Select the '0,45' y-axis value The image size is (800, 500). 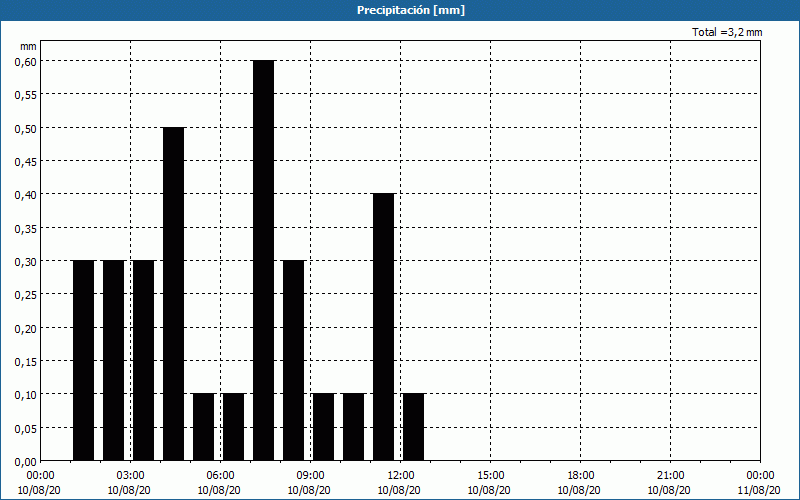click(25, 161)
